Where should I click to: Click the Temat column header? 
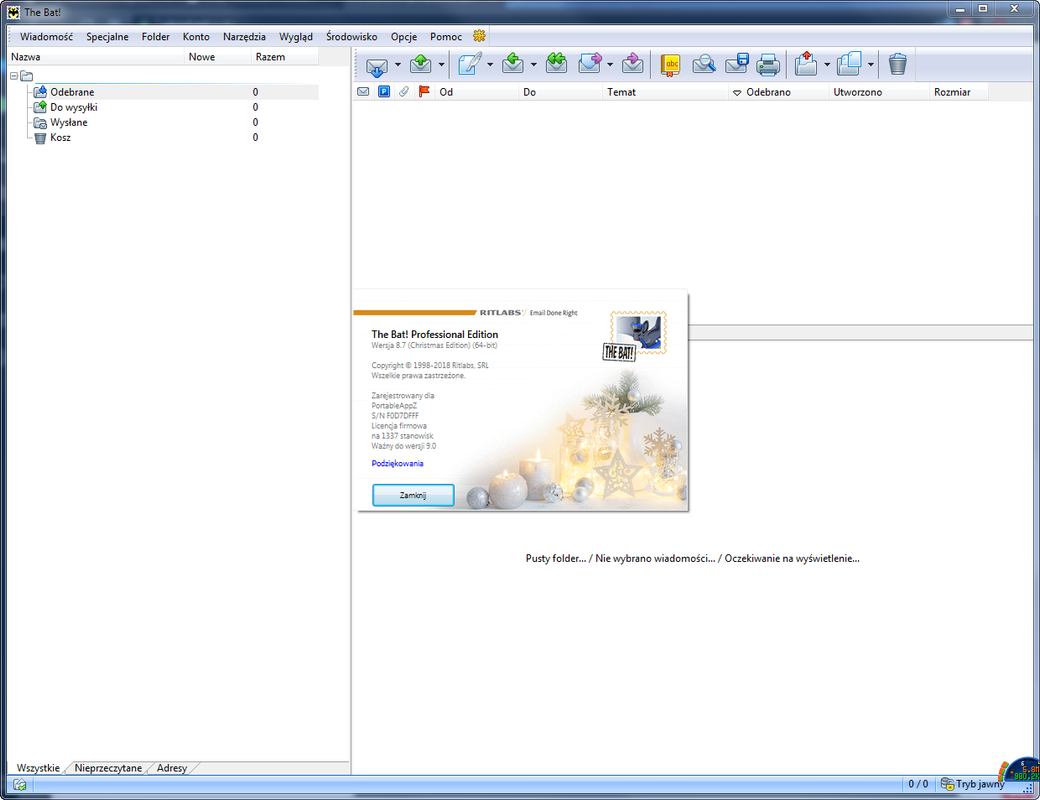point(665,92)
